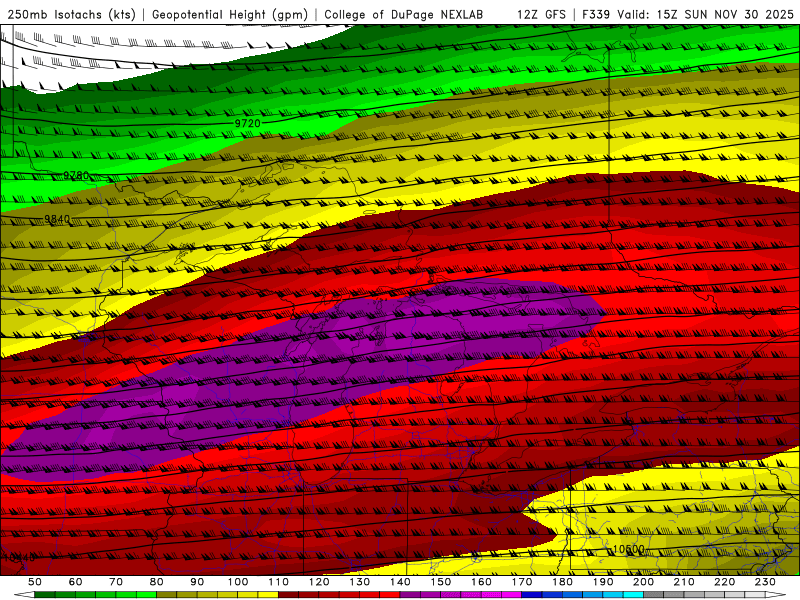Click the 10600 height contour label
The height and width of the screenshot is (600, 800).
[628, 549]
